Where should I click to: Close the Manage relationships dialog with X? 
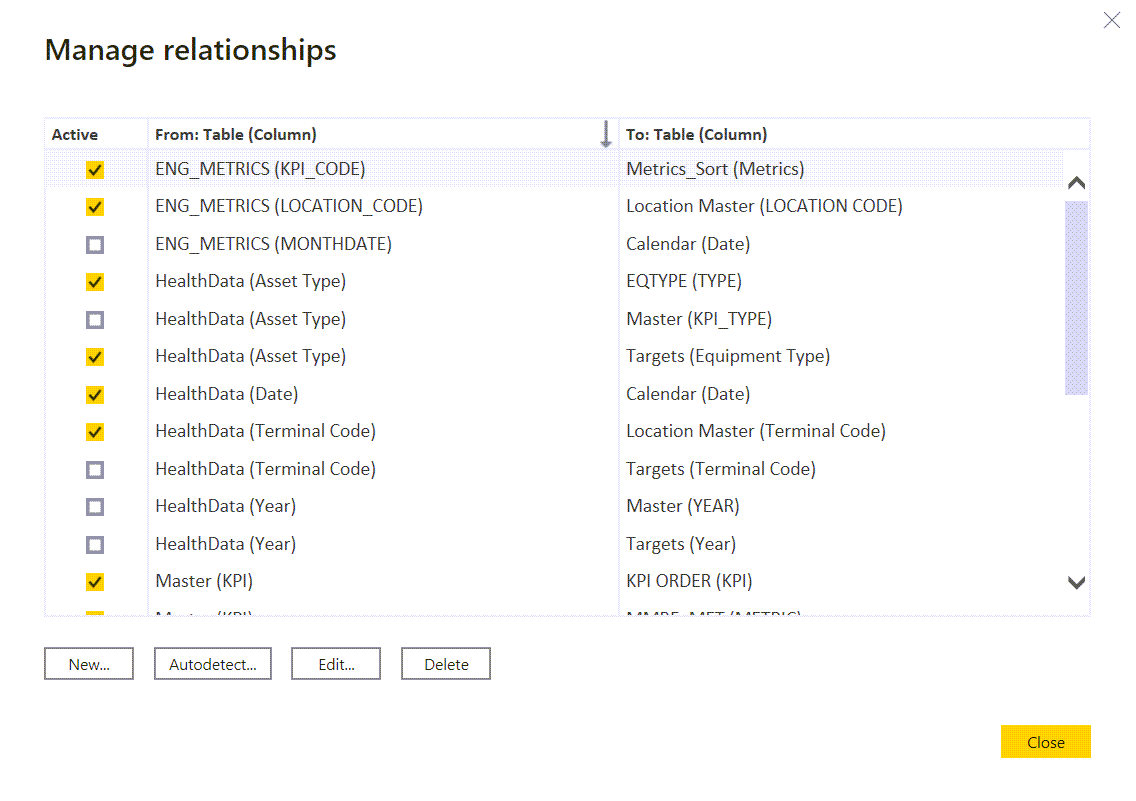tap(1111, 20)
